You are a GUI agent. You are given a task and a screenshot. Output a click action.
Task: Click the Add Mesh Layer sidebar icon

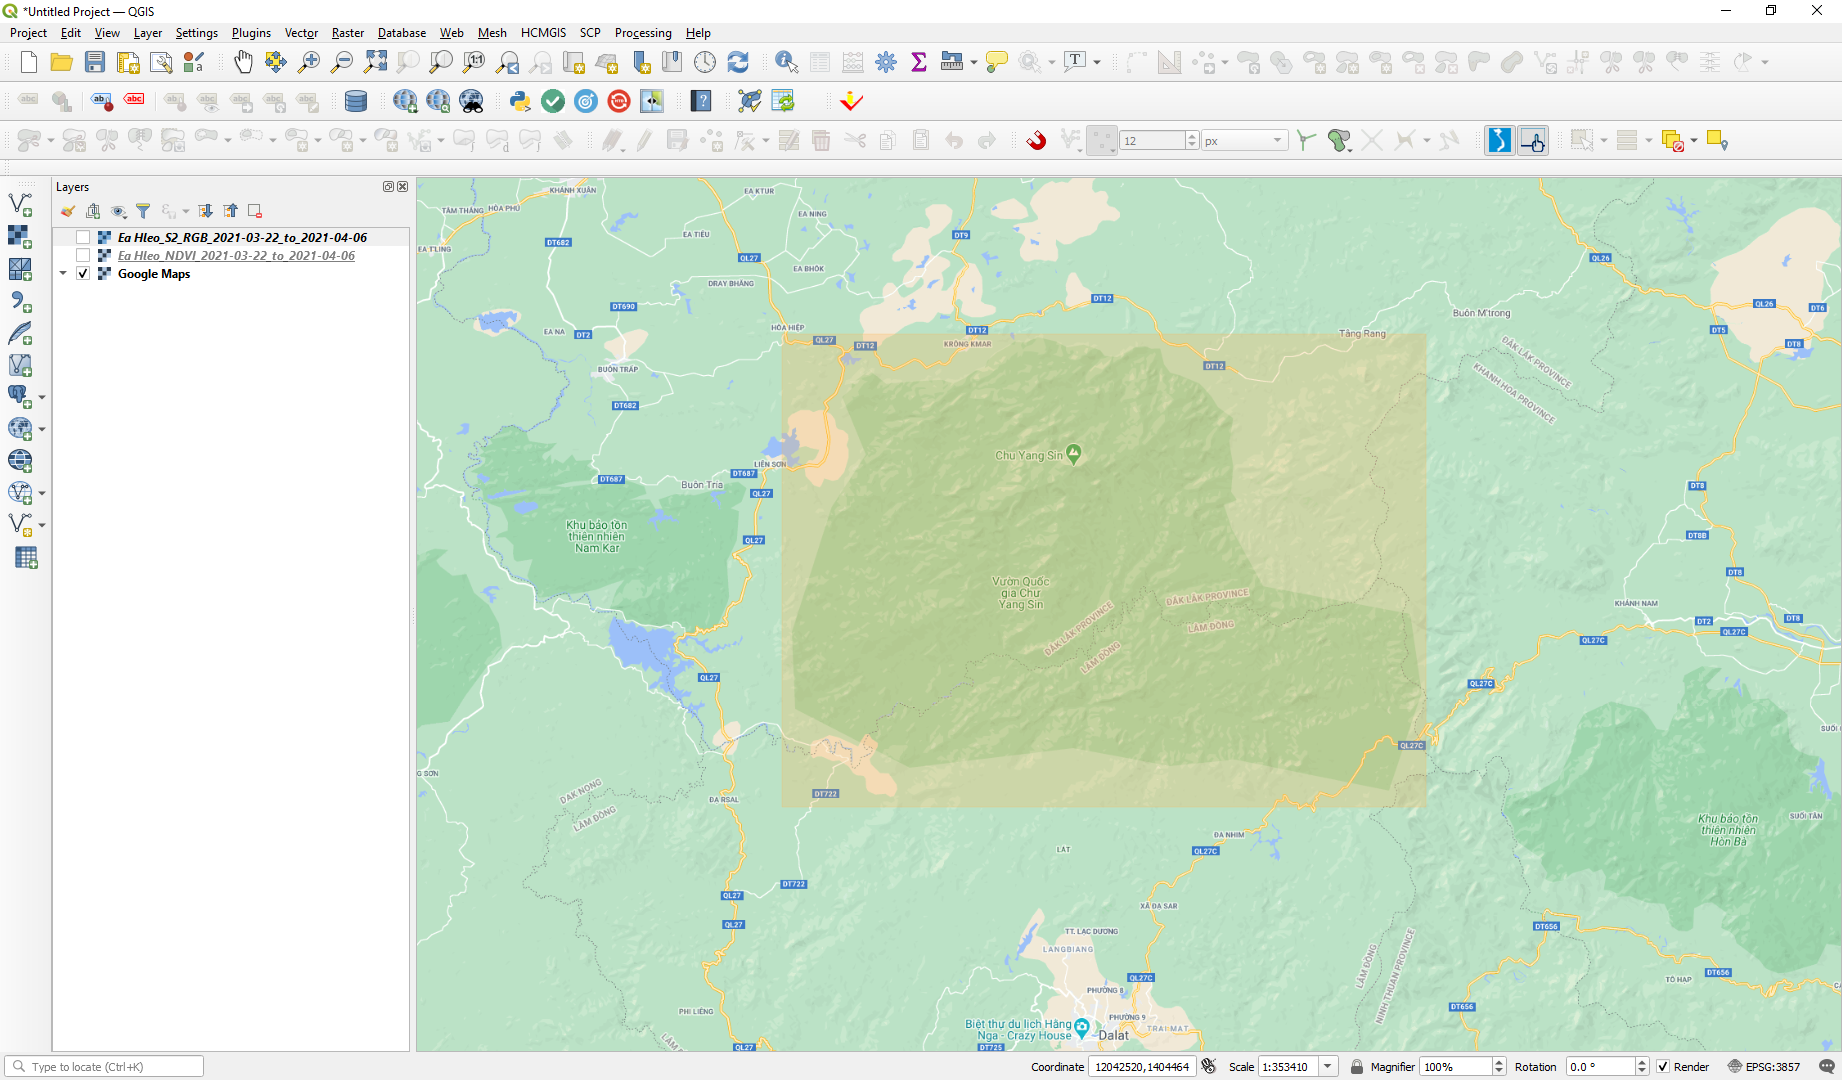pos(20,269)
